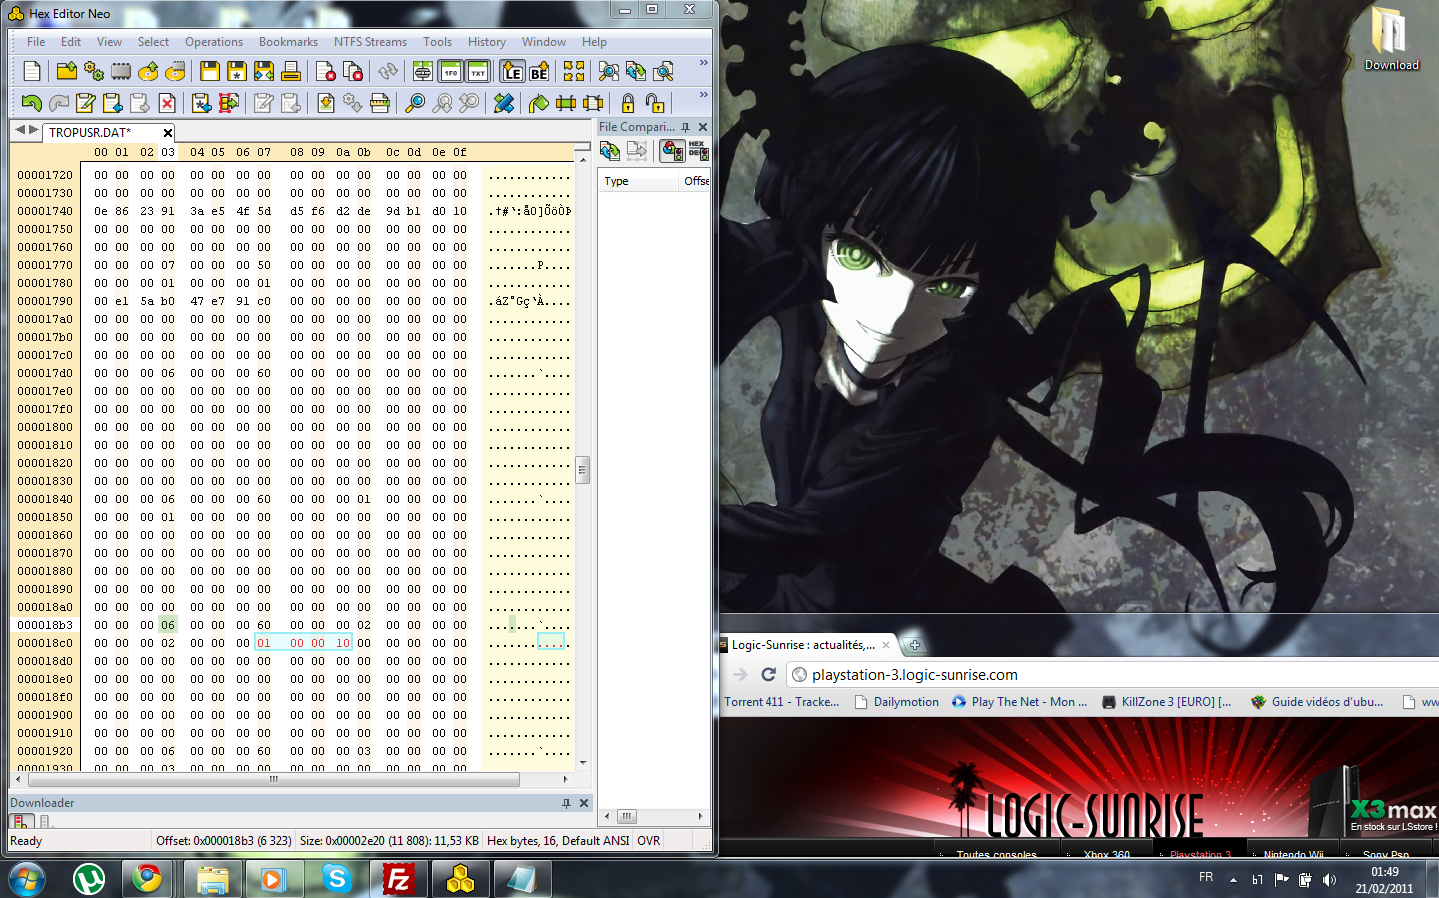
Task: Click the Print icon
Action: point(291,71)
